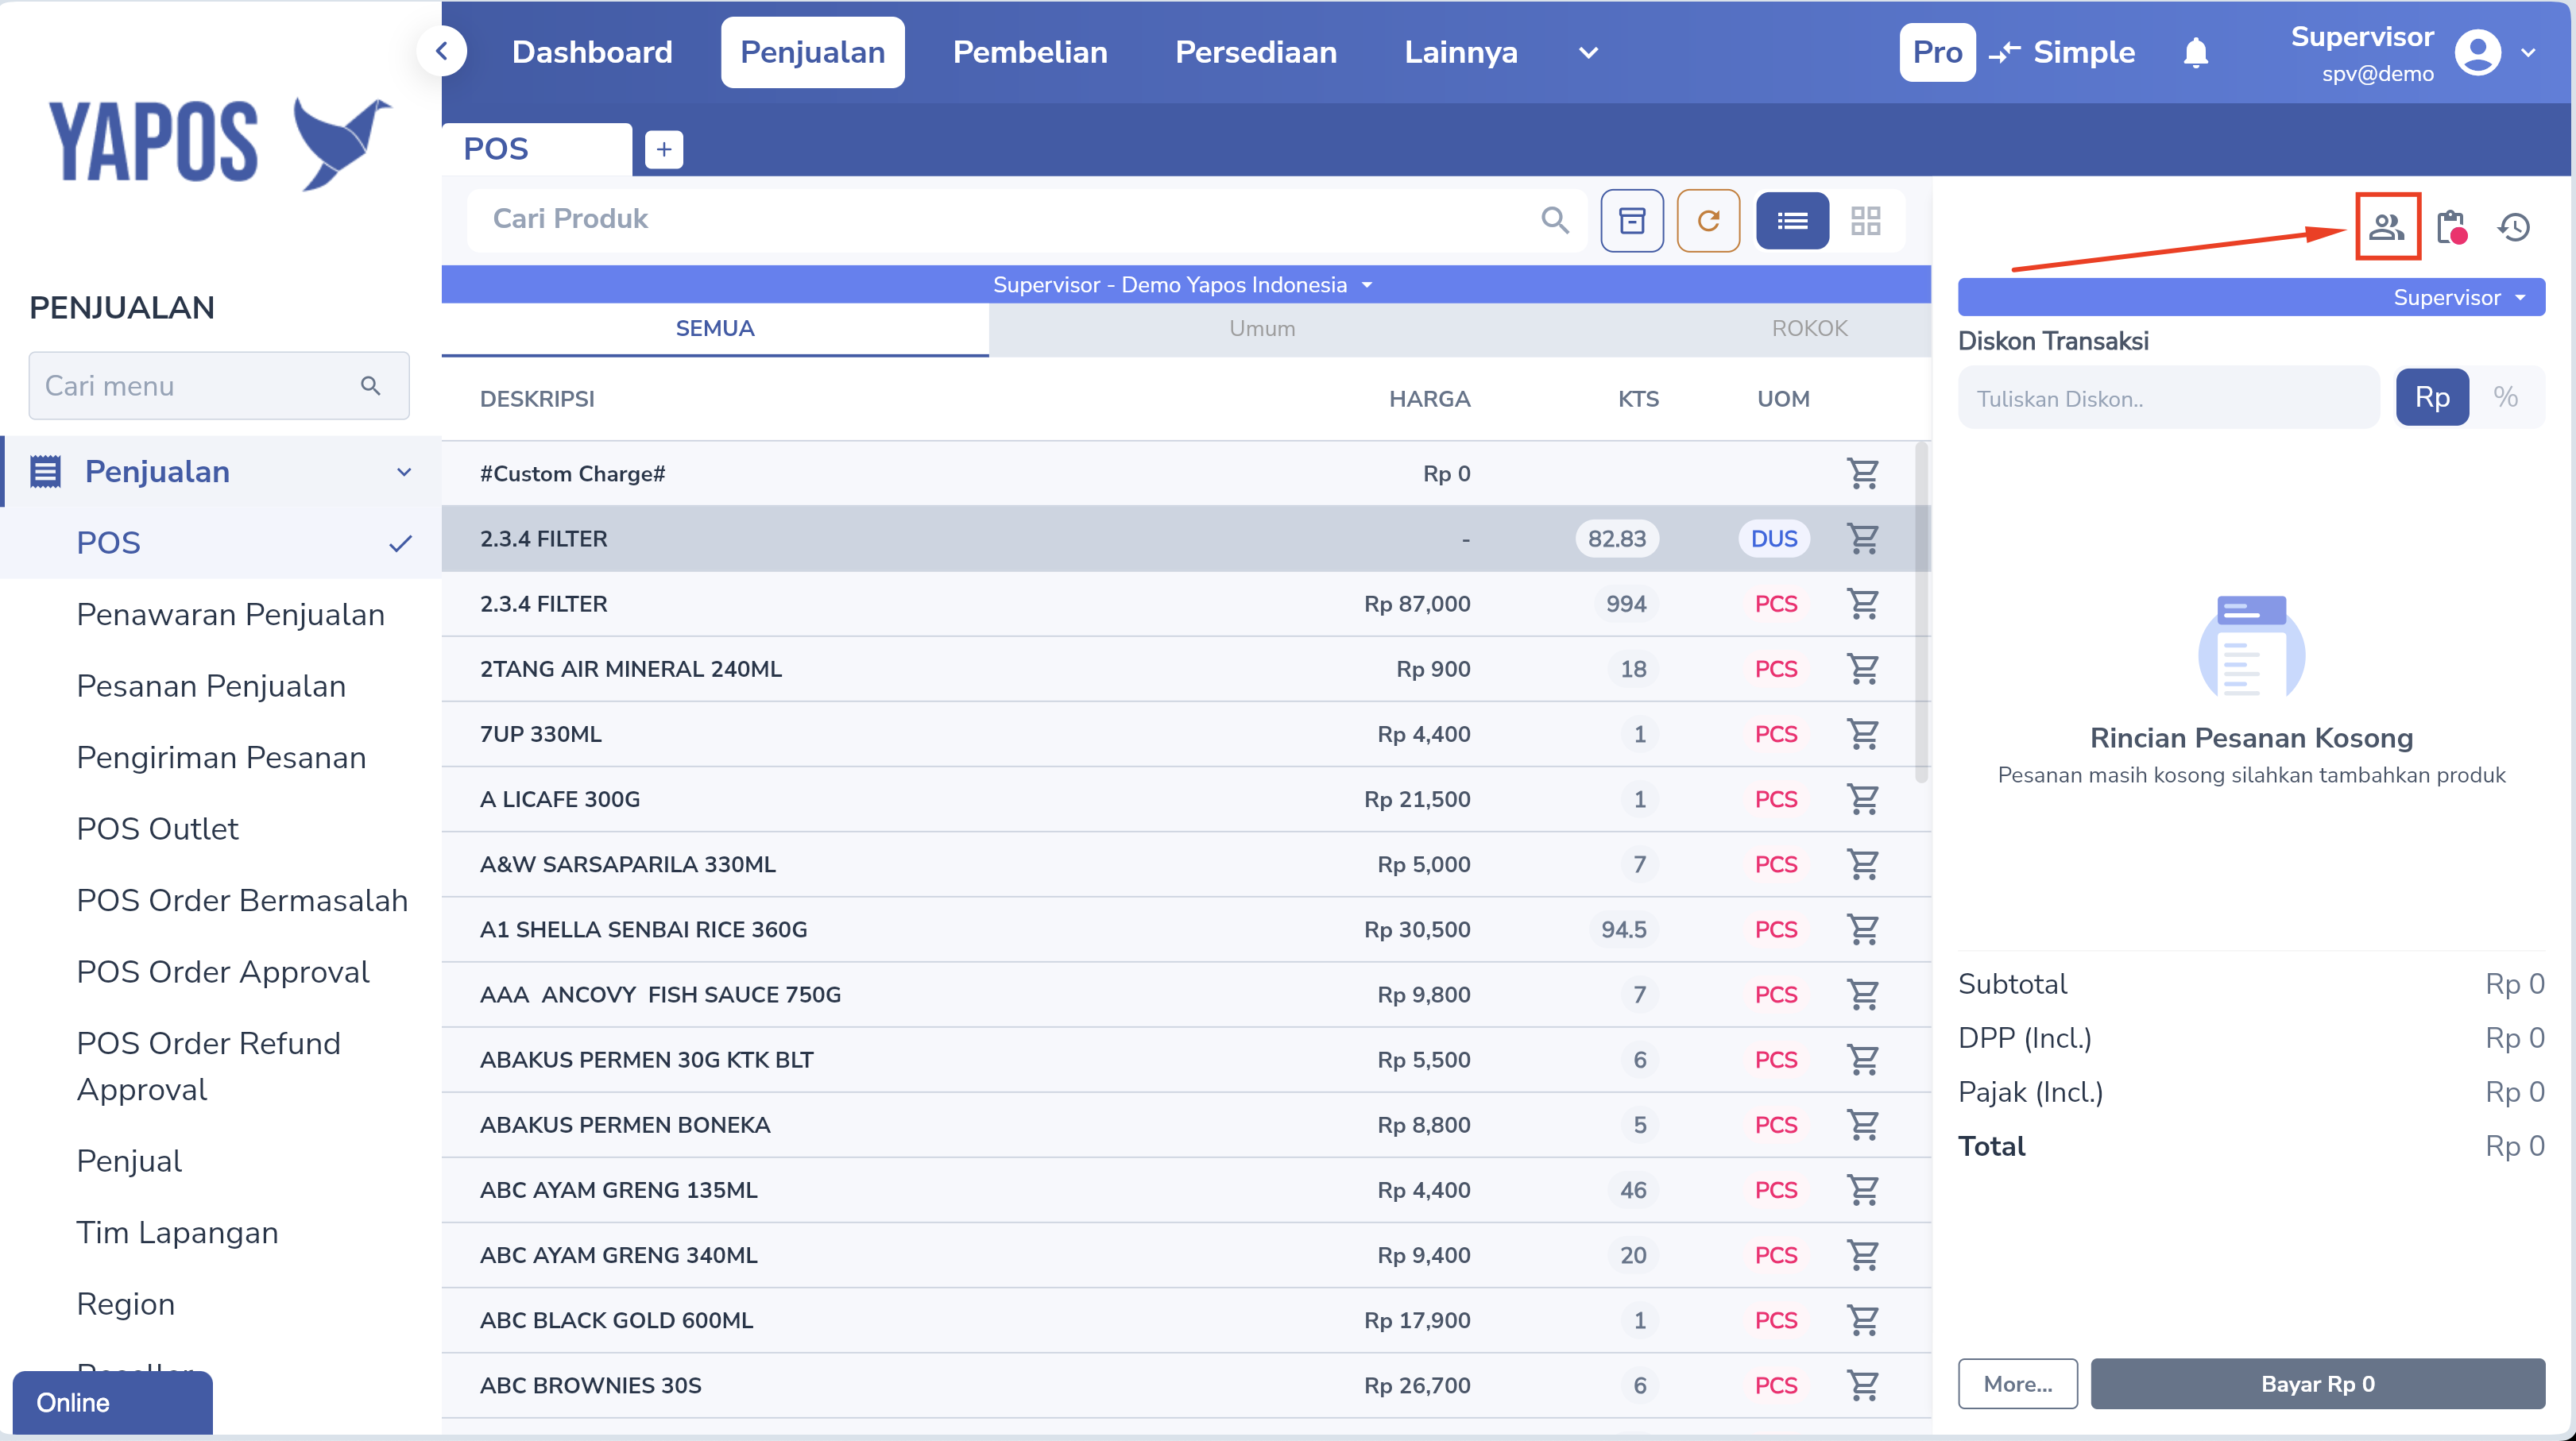Screen dimensions: 2576x1441
Task: Add 2TANG AIR MINERAL 240ML to cart
Action: [x=1862, y=668]
